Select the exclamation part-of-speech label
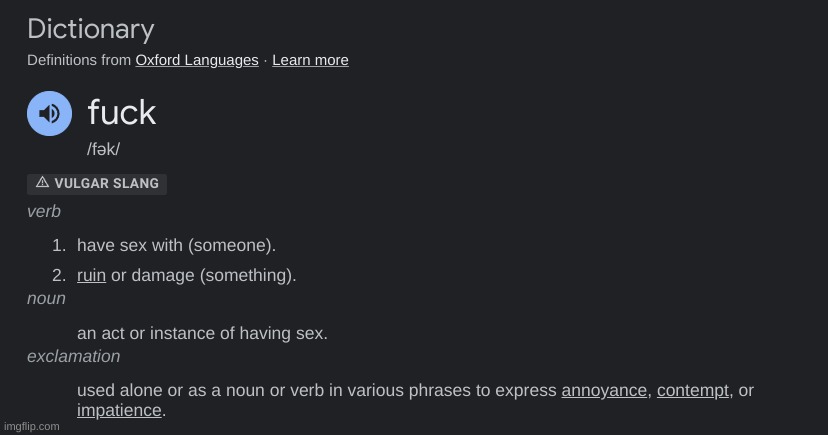828x435 pixels. tap(73, 356)
